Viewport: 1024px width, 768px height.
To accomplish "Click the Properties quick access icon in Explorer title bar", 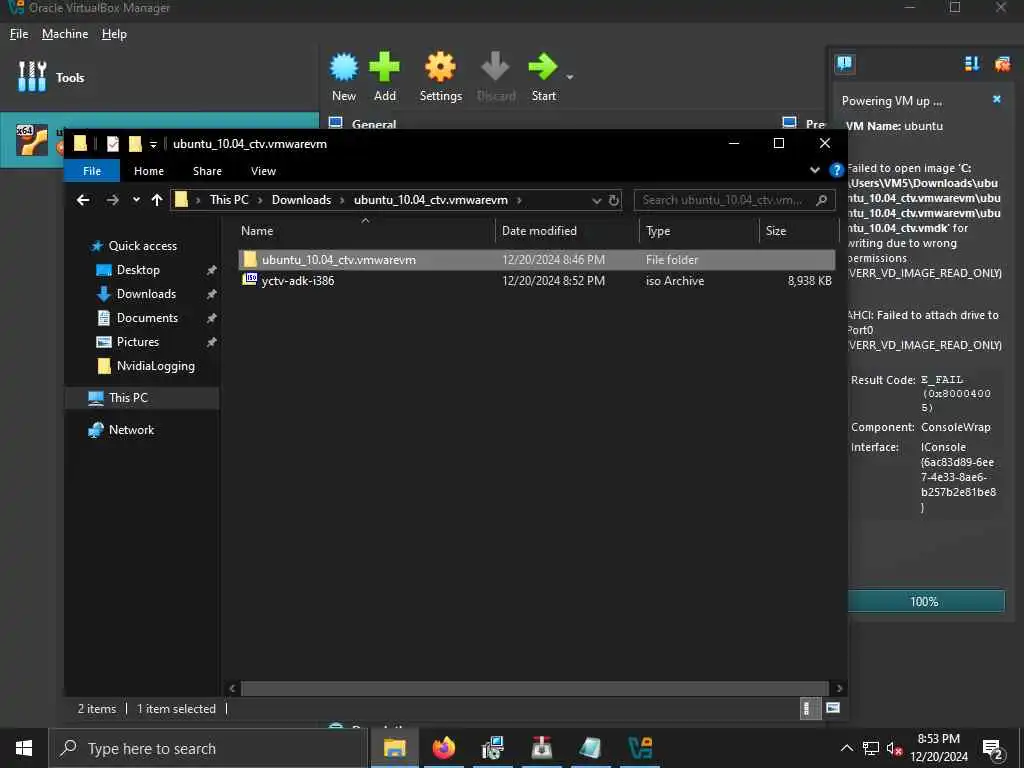I will click(x=113, y=144).
